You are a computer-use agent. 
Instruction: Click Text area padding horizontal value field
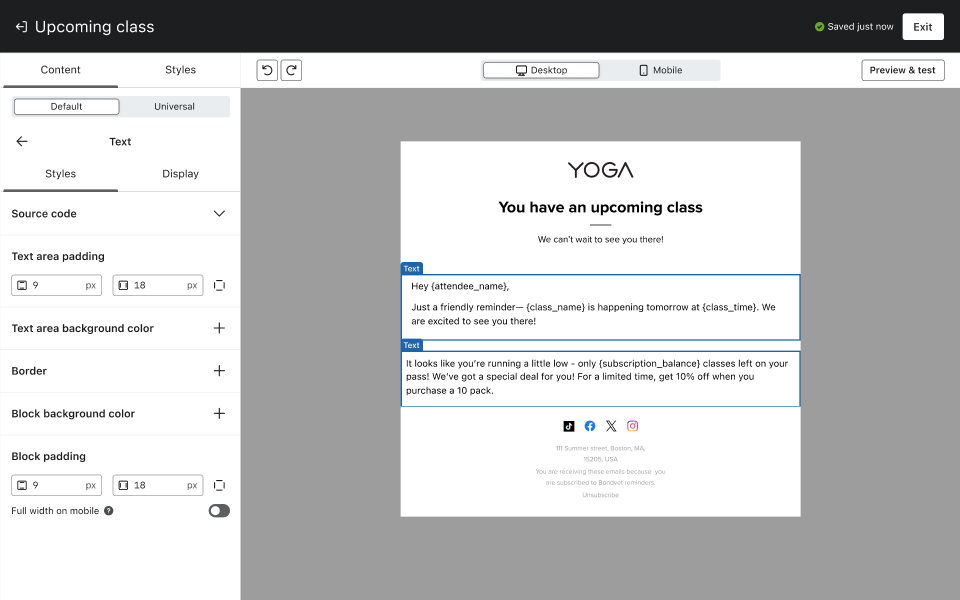[x=158, y=285]
